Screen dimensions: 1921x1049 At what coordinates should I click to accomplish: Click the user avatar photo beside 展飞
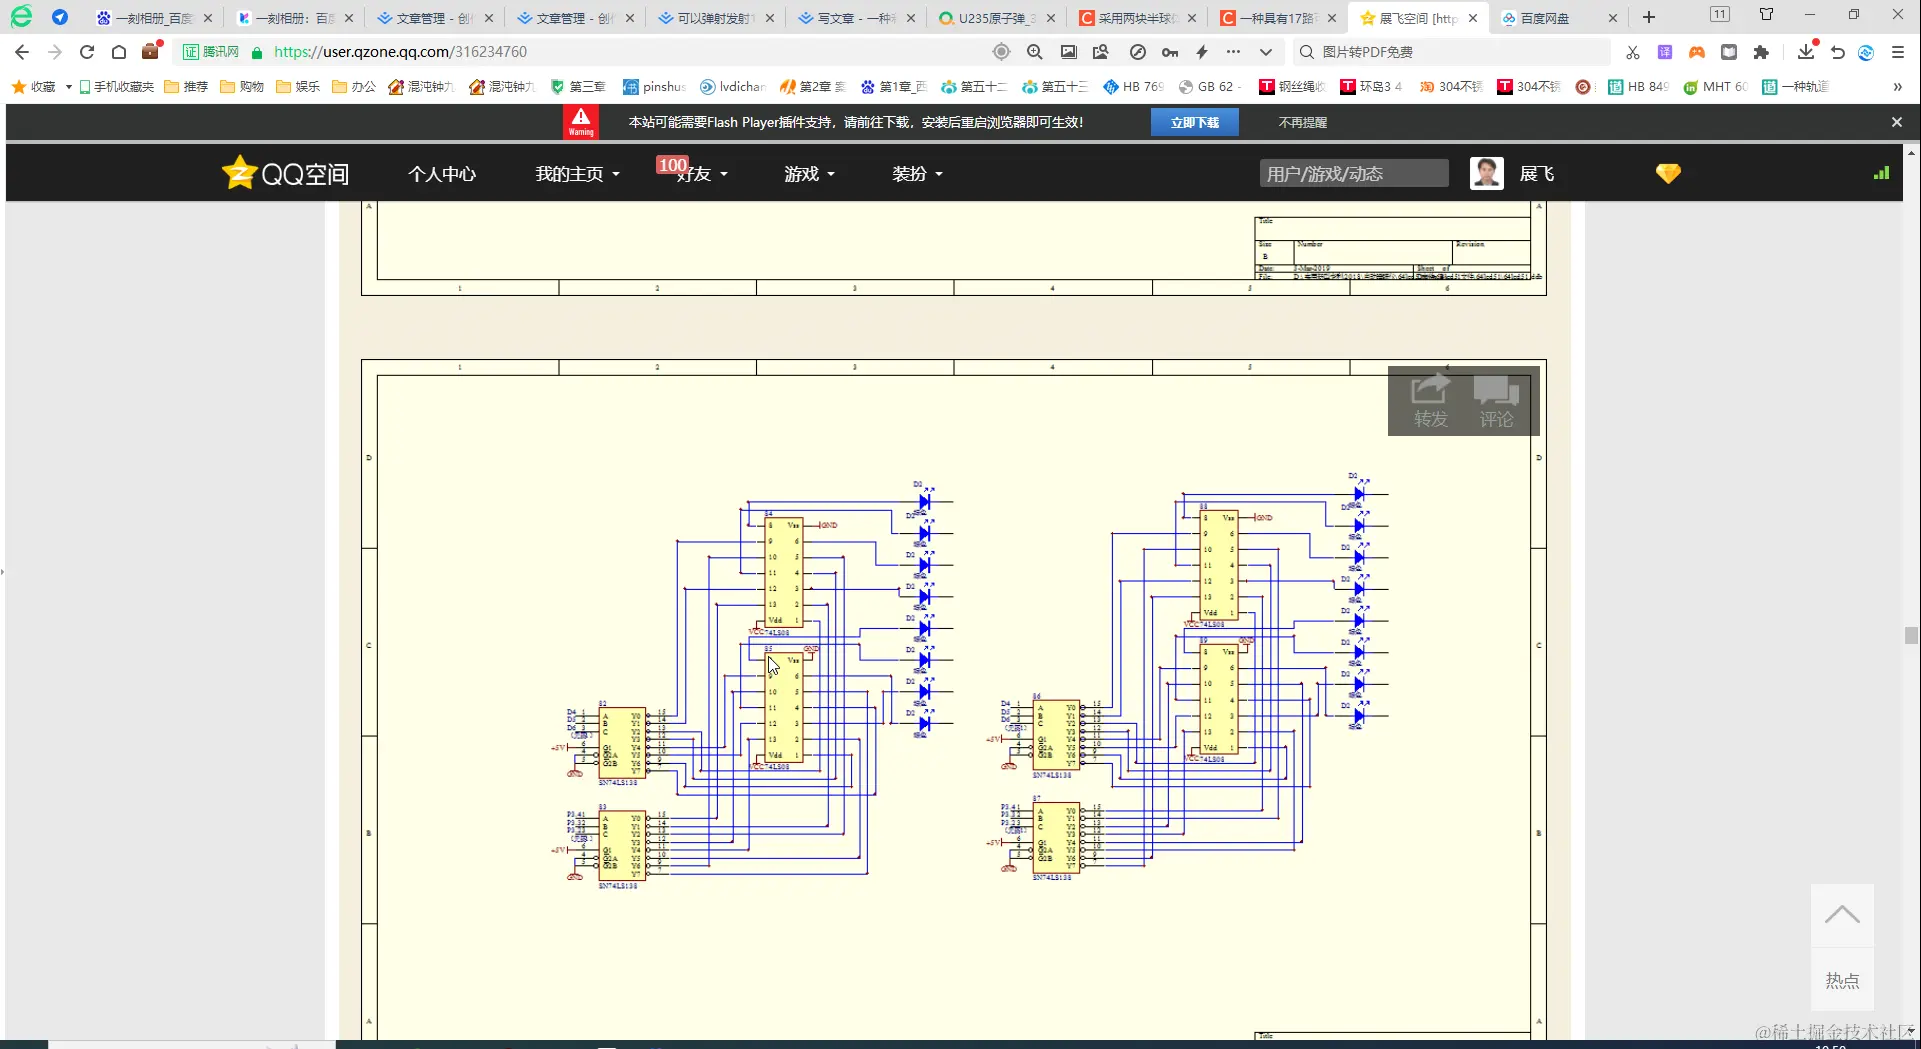(1486, 174)
